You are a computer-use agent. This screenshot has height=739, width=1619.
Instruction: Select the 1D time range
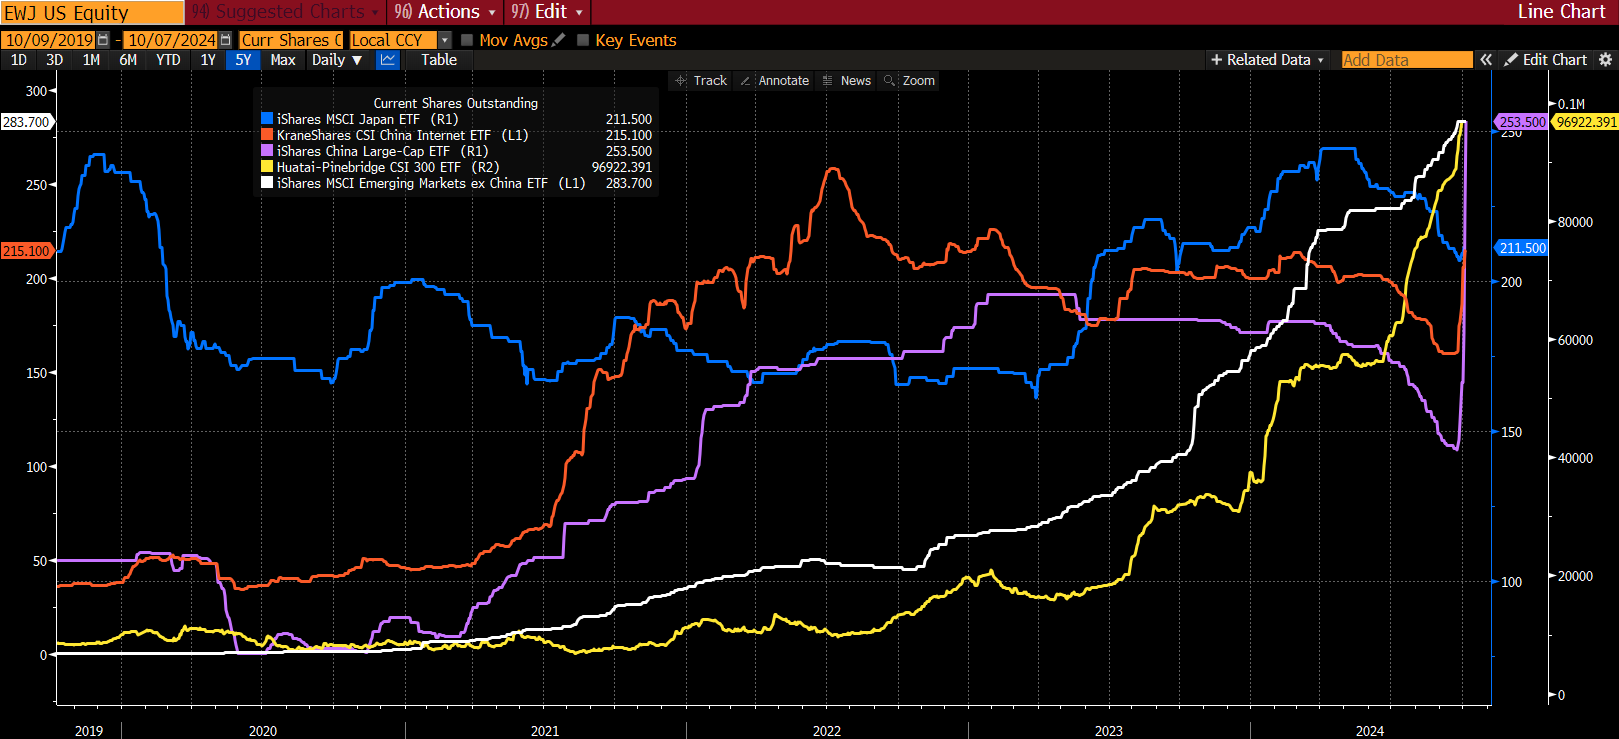[19, 60]
